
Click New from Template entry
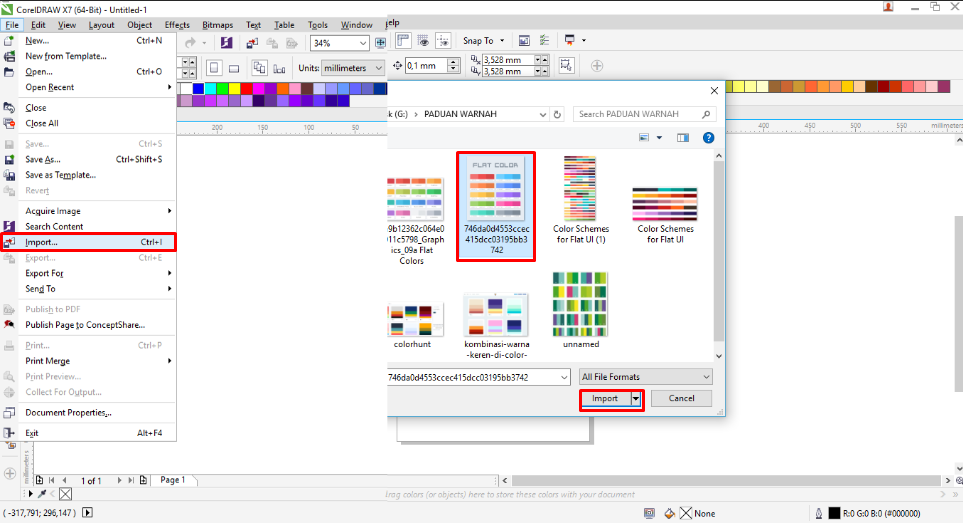click(x=88, y=56)
